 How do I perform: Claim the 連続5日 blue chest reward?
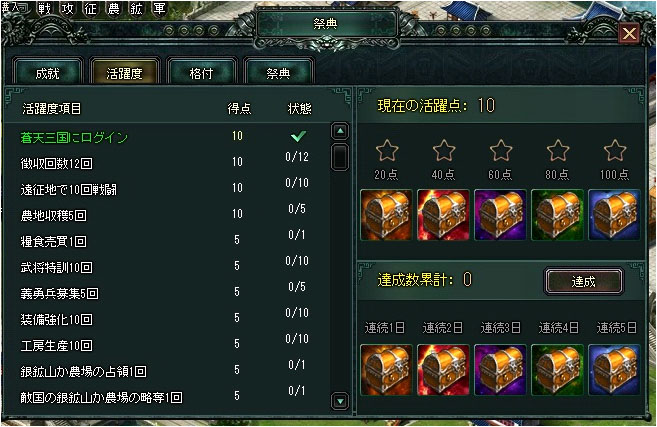tap(614, 370)
